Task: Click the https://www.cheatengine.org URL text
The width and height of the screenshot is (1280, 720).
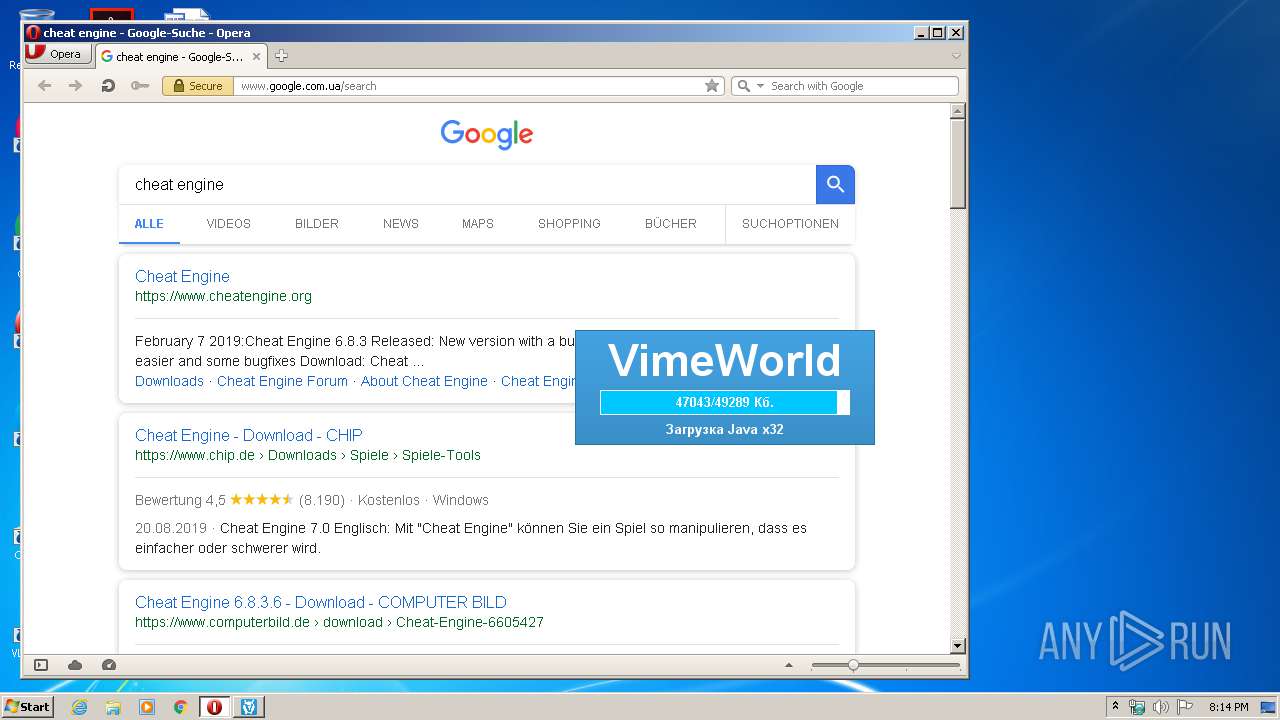Action: [223, 296]
